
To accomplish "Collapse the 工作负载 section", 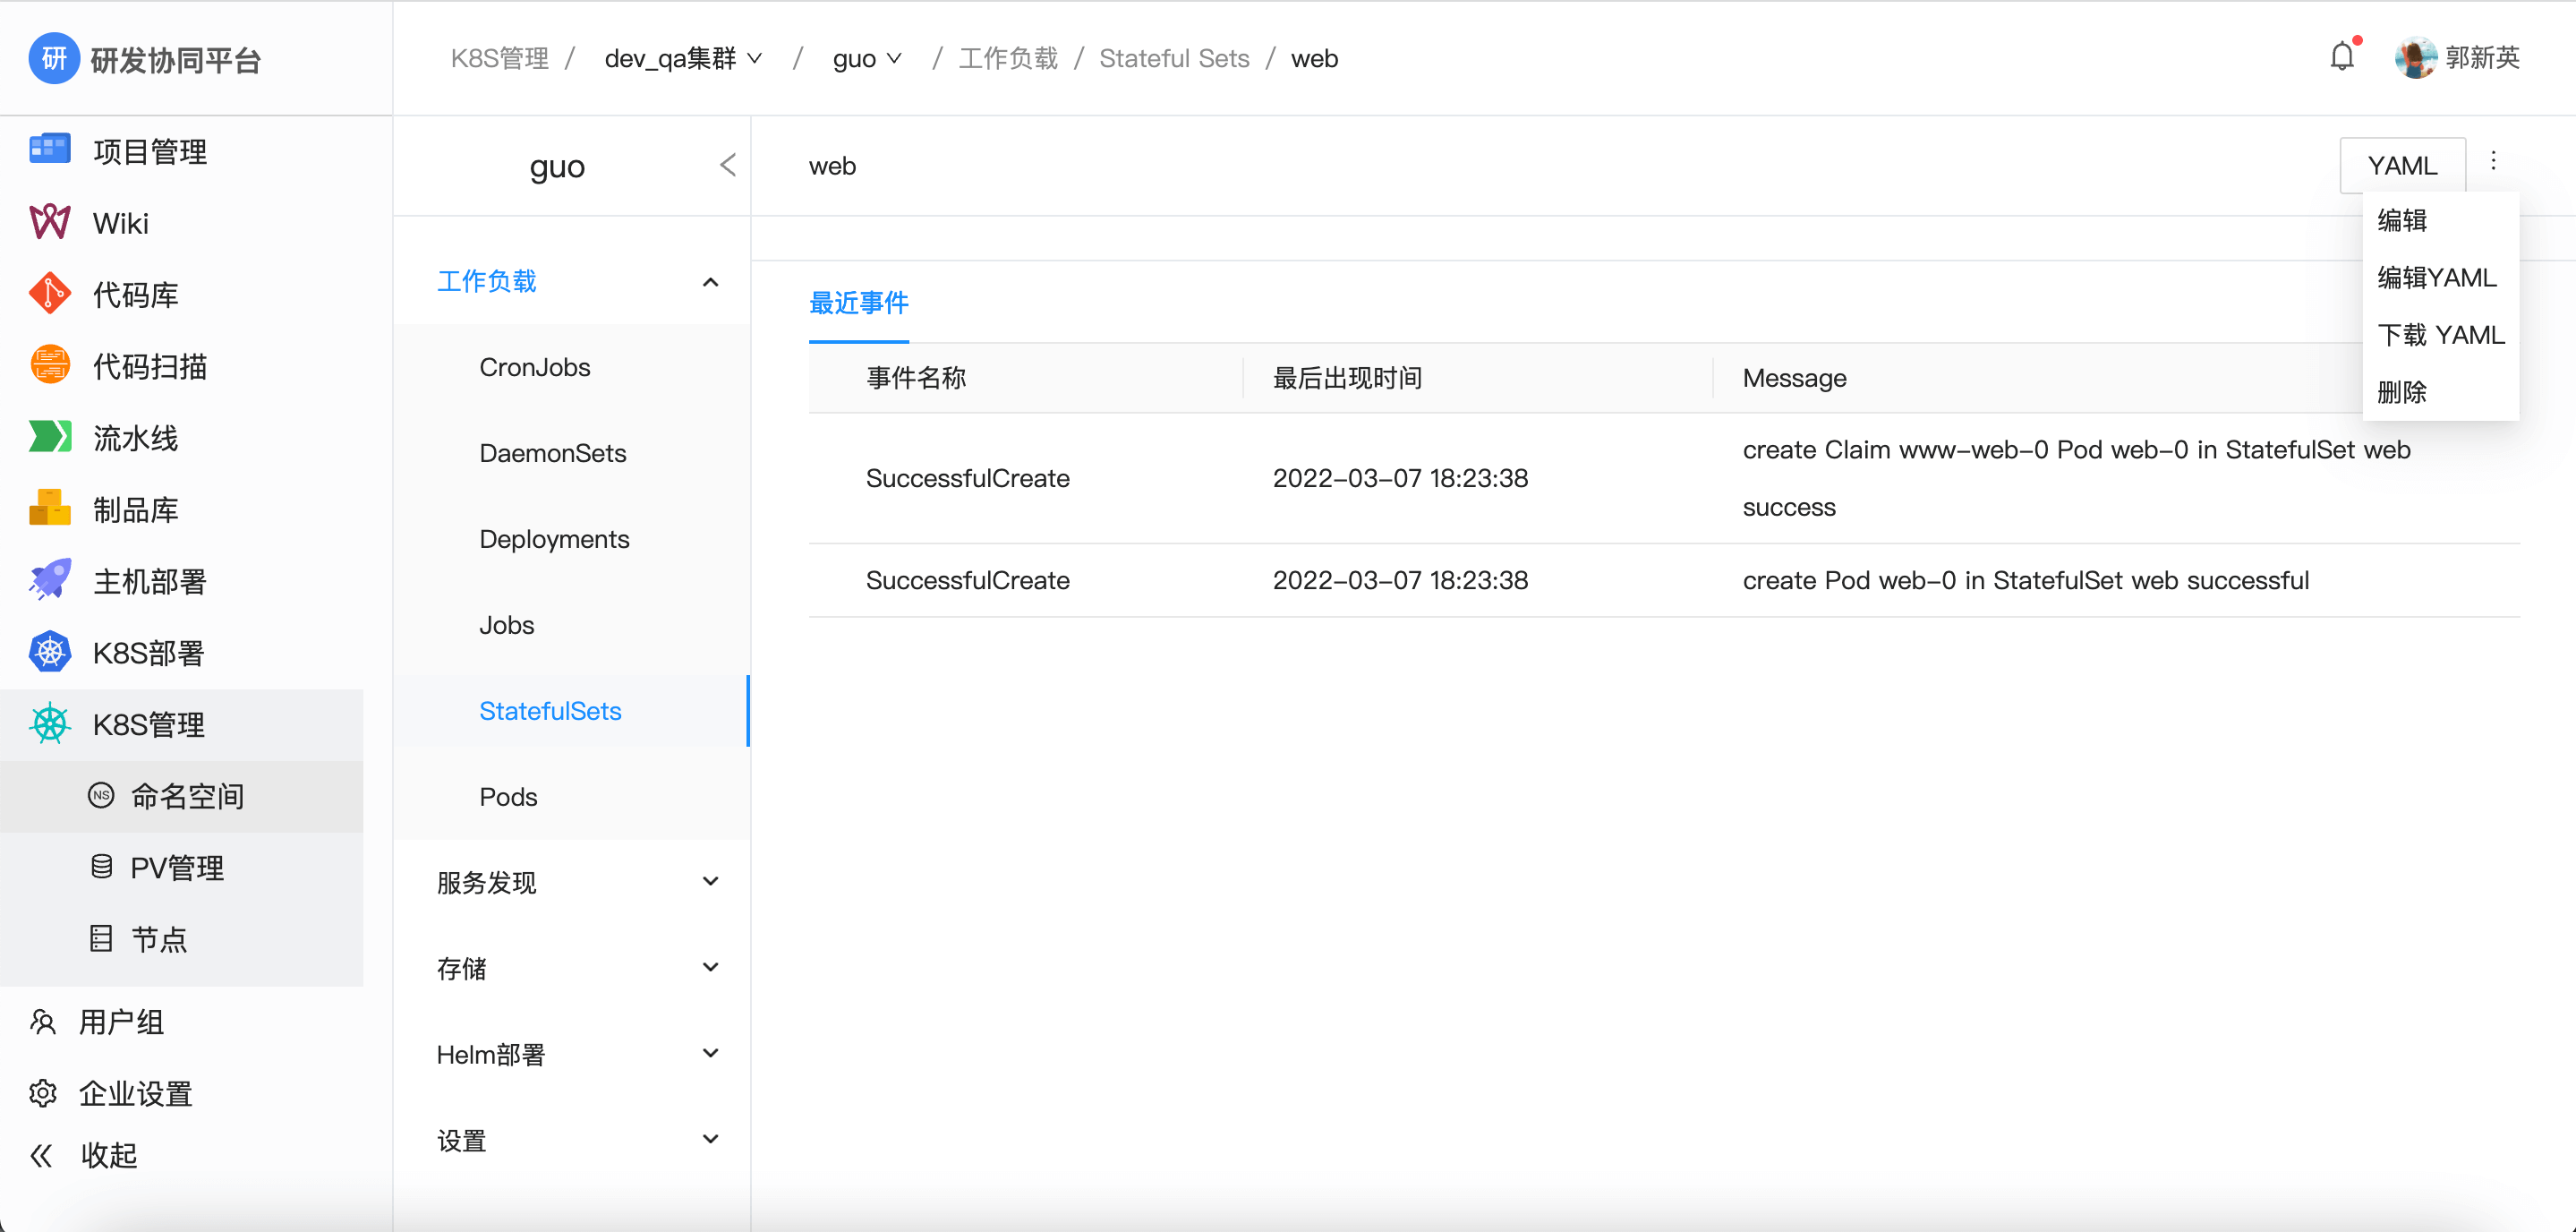I will point(710,282).
